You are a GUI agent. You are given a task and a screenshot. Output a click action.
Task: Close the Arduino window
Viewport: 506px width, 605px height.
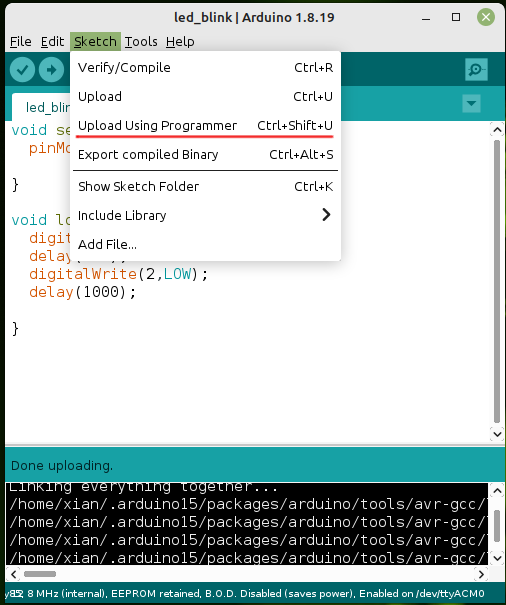pos(486,17)
